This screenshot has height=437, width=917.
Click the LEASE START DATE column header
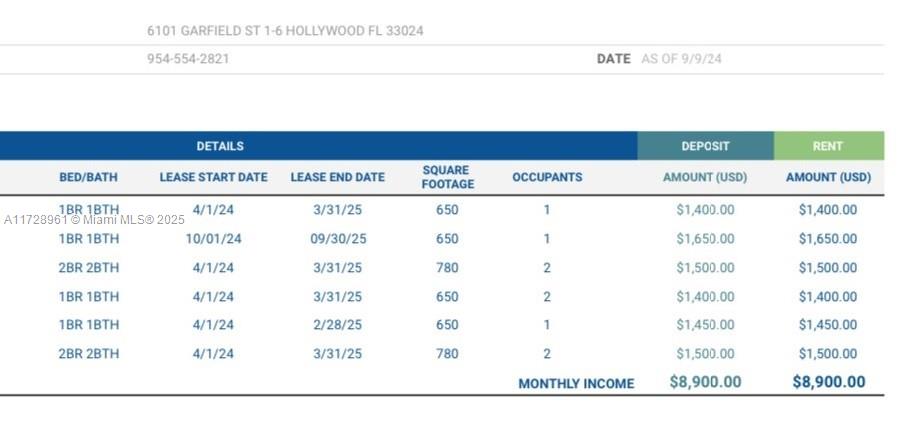(x=213, y=177)
